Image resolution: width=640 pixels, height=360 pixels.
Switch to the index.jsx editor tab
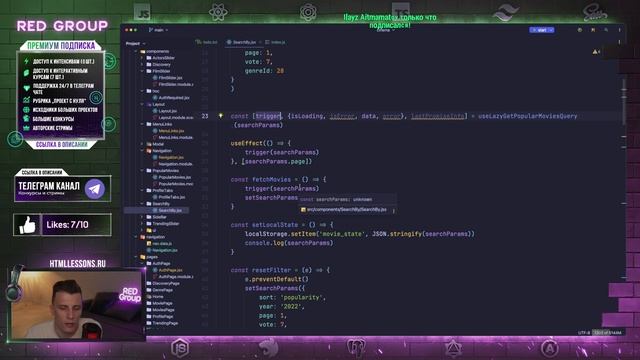[275, 42]
